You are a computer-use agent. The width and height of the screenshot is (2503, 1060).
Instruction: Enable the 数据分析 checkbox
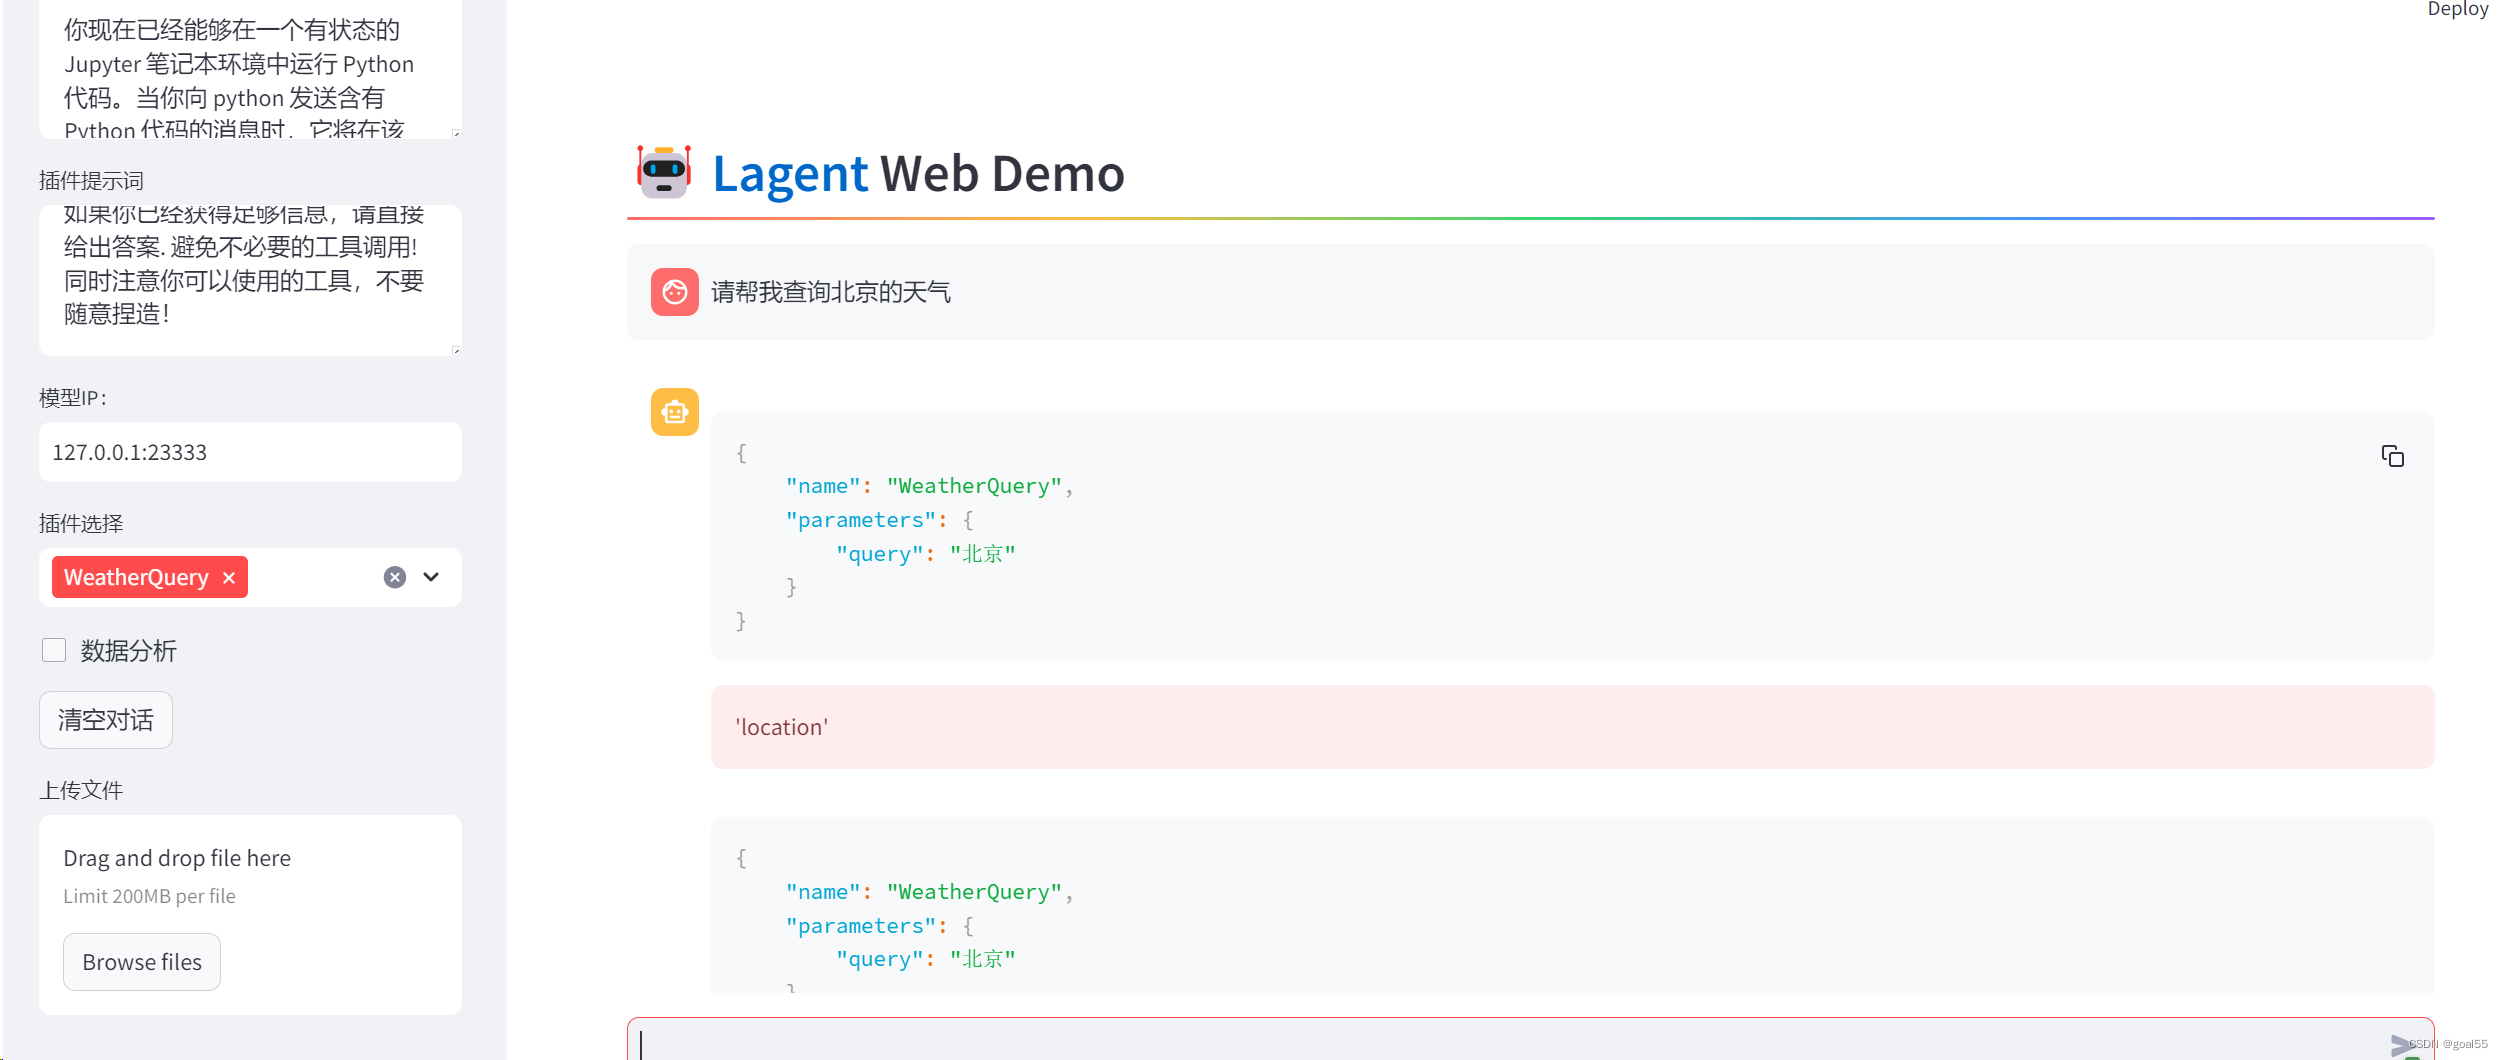54,650
